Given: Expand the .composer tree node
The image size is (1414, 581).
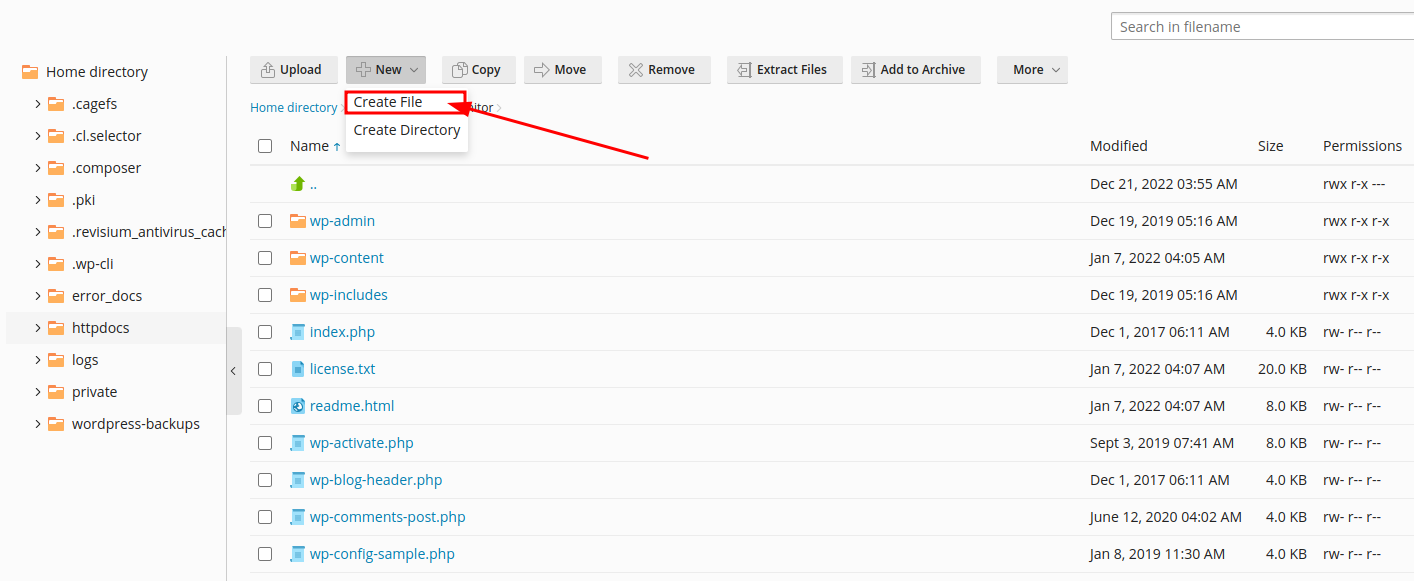Looking at the screenshot, I should click(37, 168).
